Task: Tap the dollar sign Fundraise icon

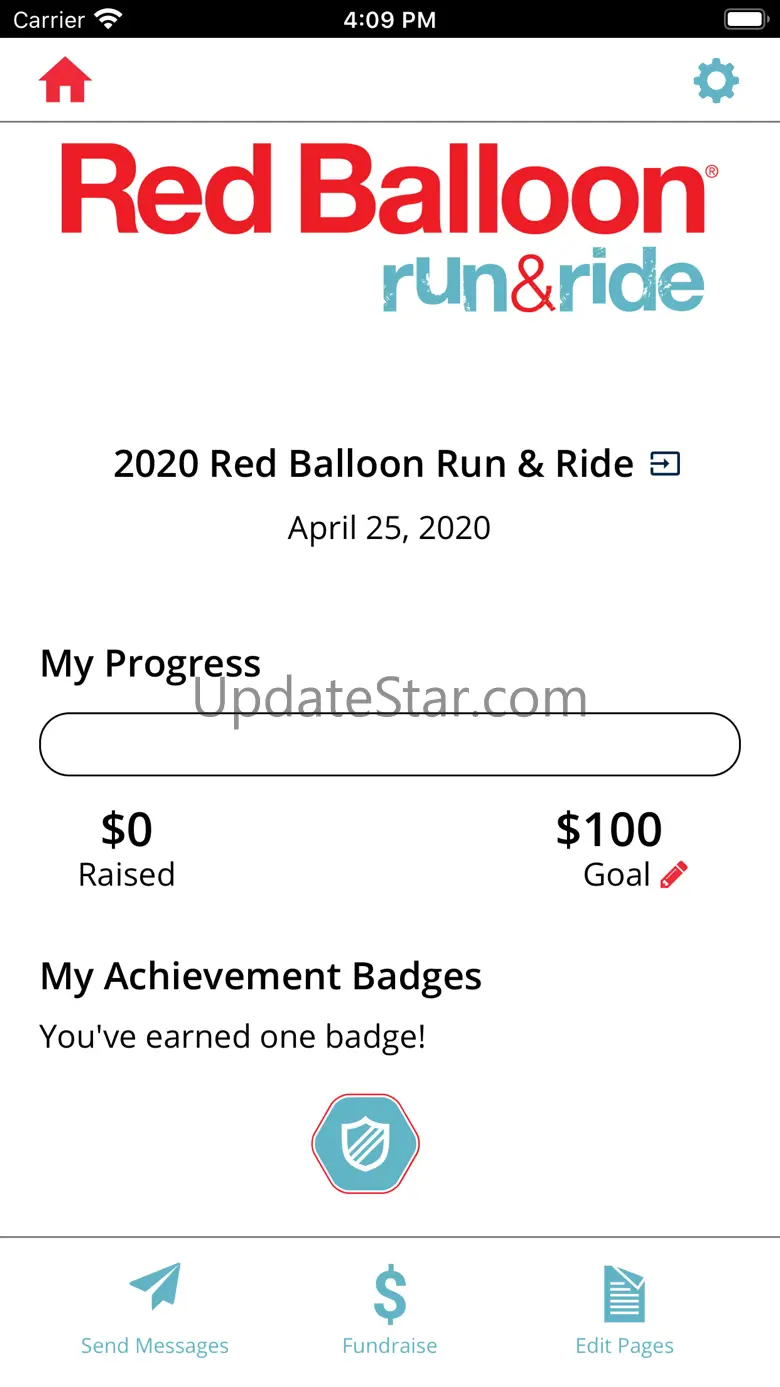Action: tap(390, 1294)
